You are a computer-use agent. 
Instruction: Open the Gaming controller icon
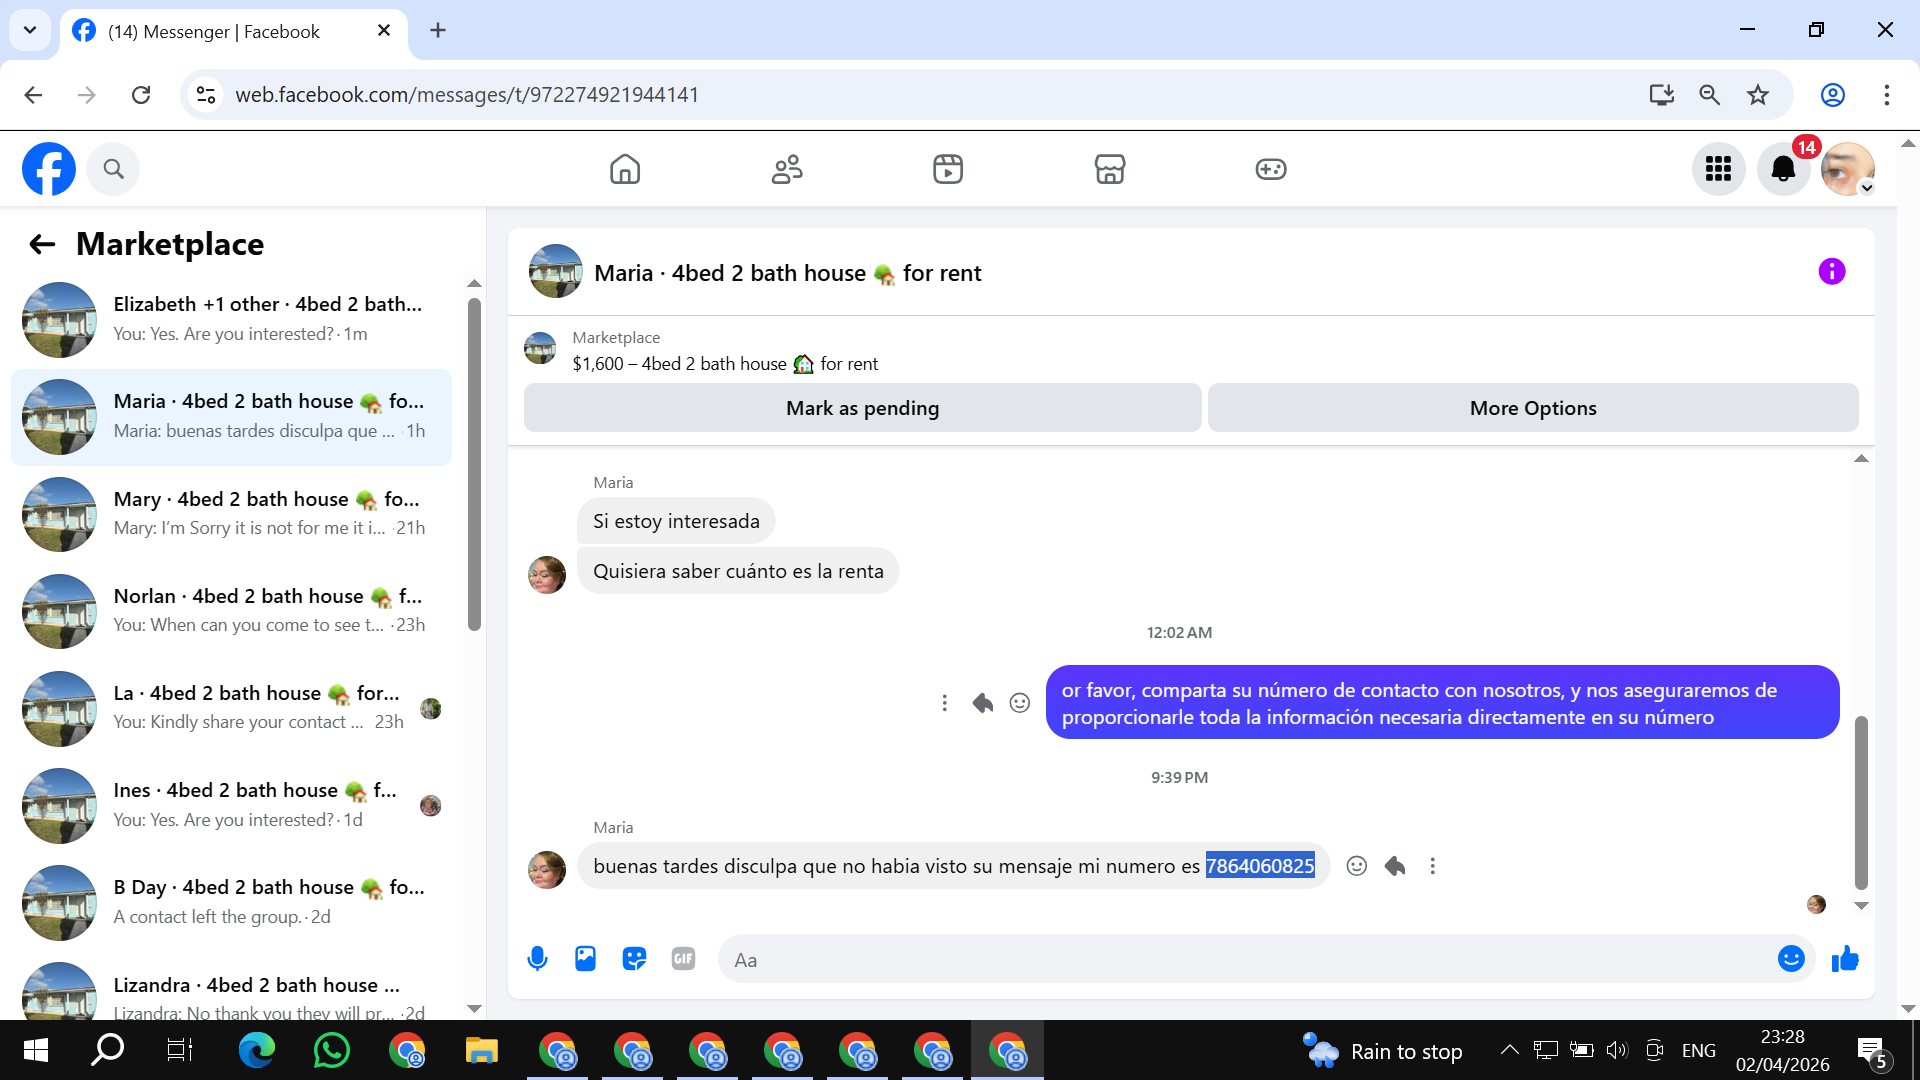(1271, 169)
